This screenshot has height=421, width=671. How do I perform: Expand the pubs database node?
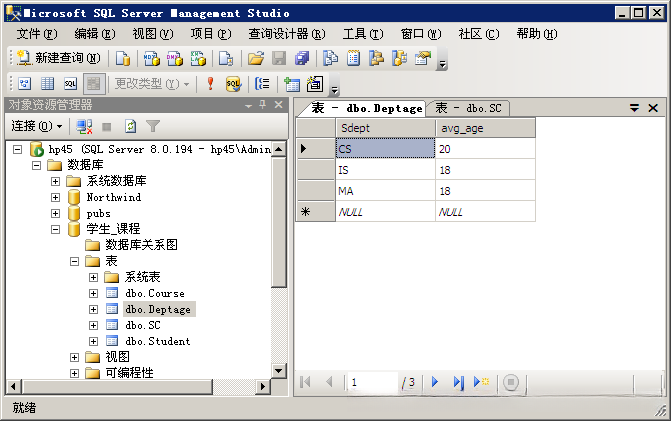coord(56,213)
